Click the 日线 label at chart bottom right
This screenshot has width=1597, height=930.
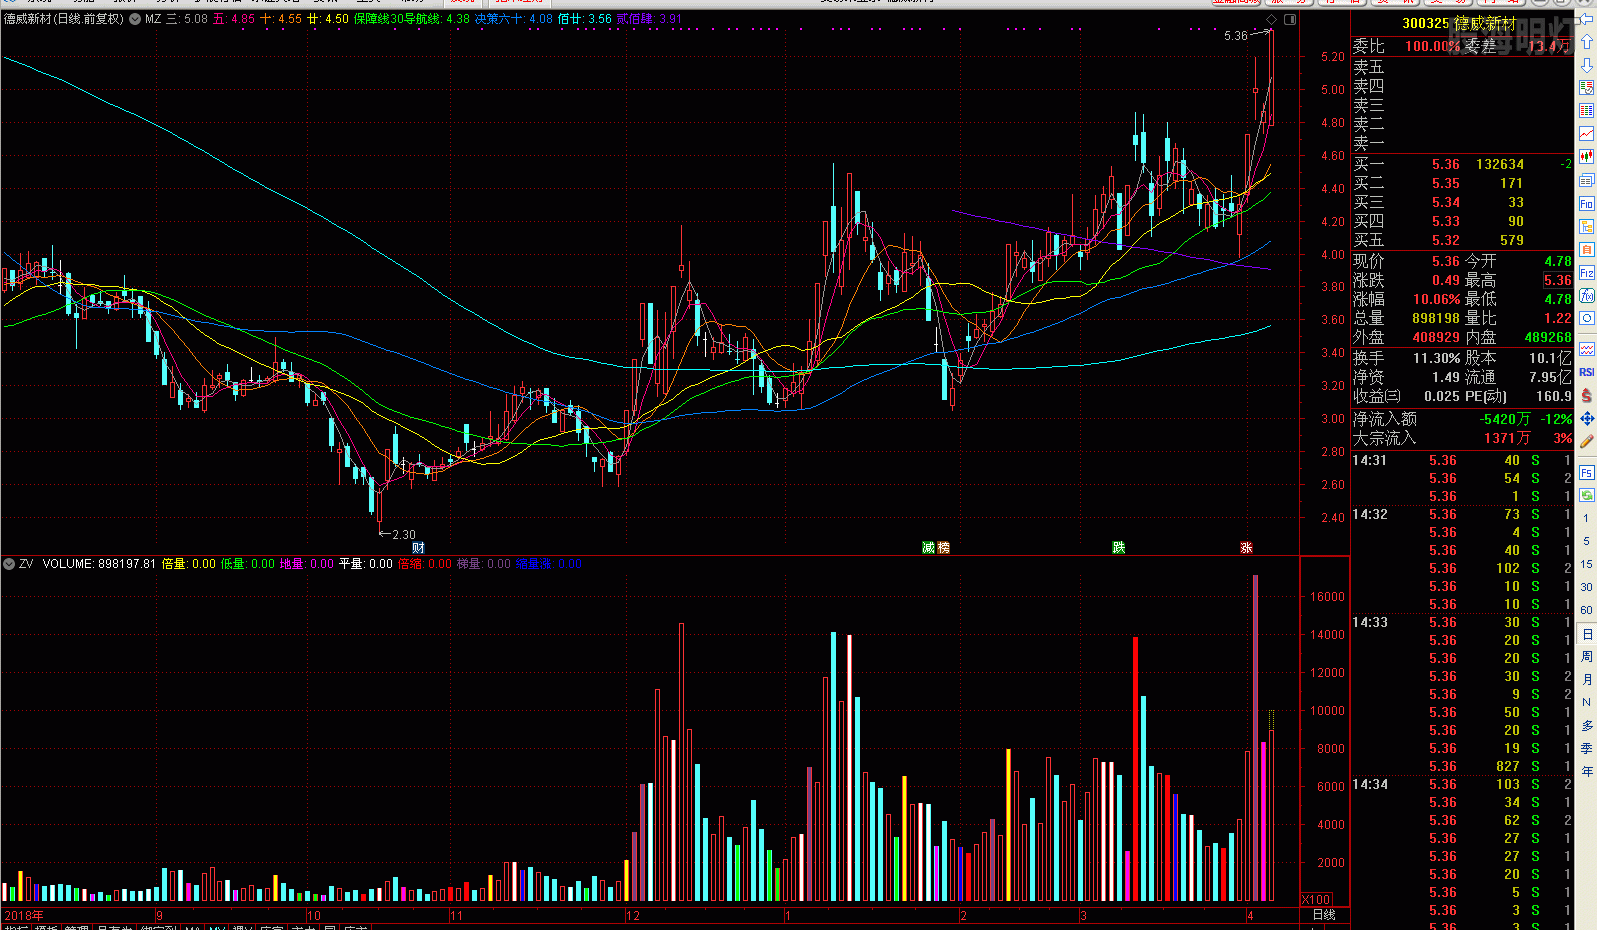click(x=1324, y=914)
